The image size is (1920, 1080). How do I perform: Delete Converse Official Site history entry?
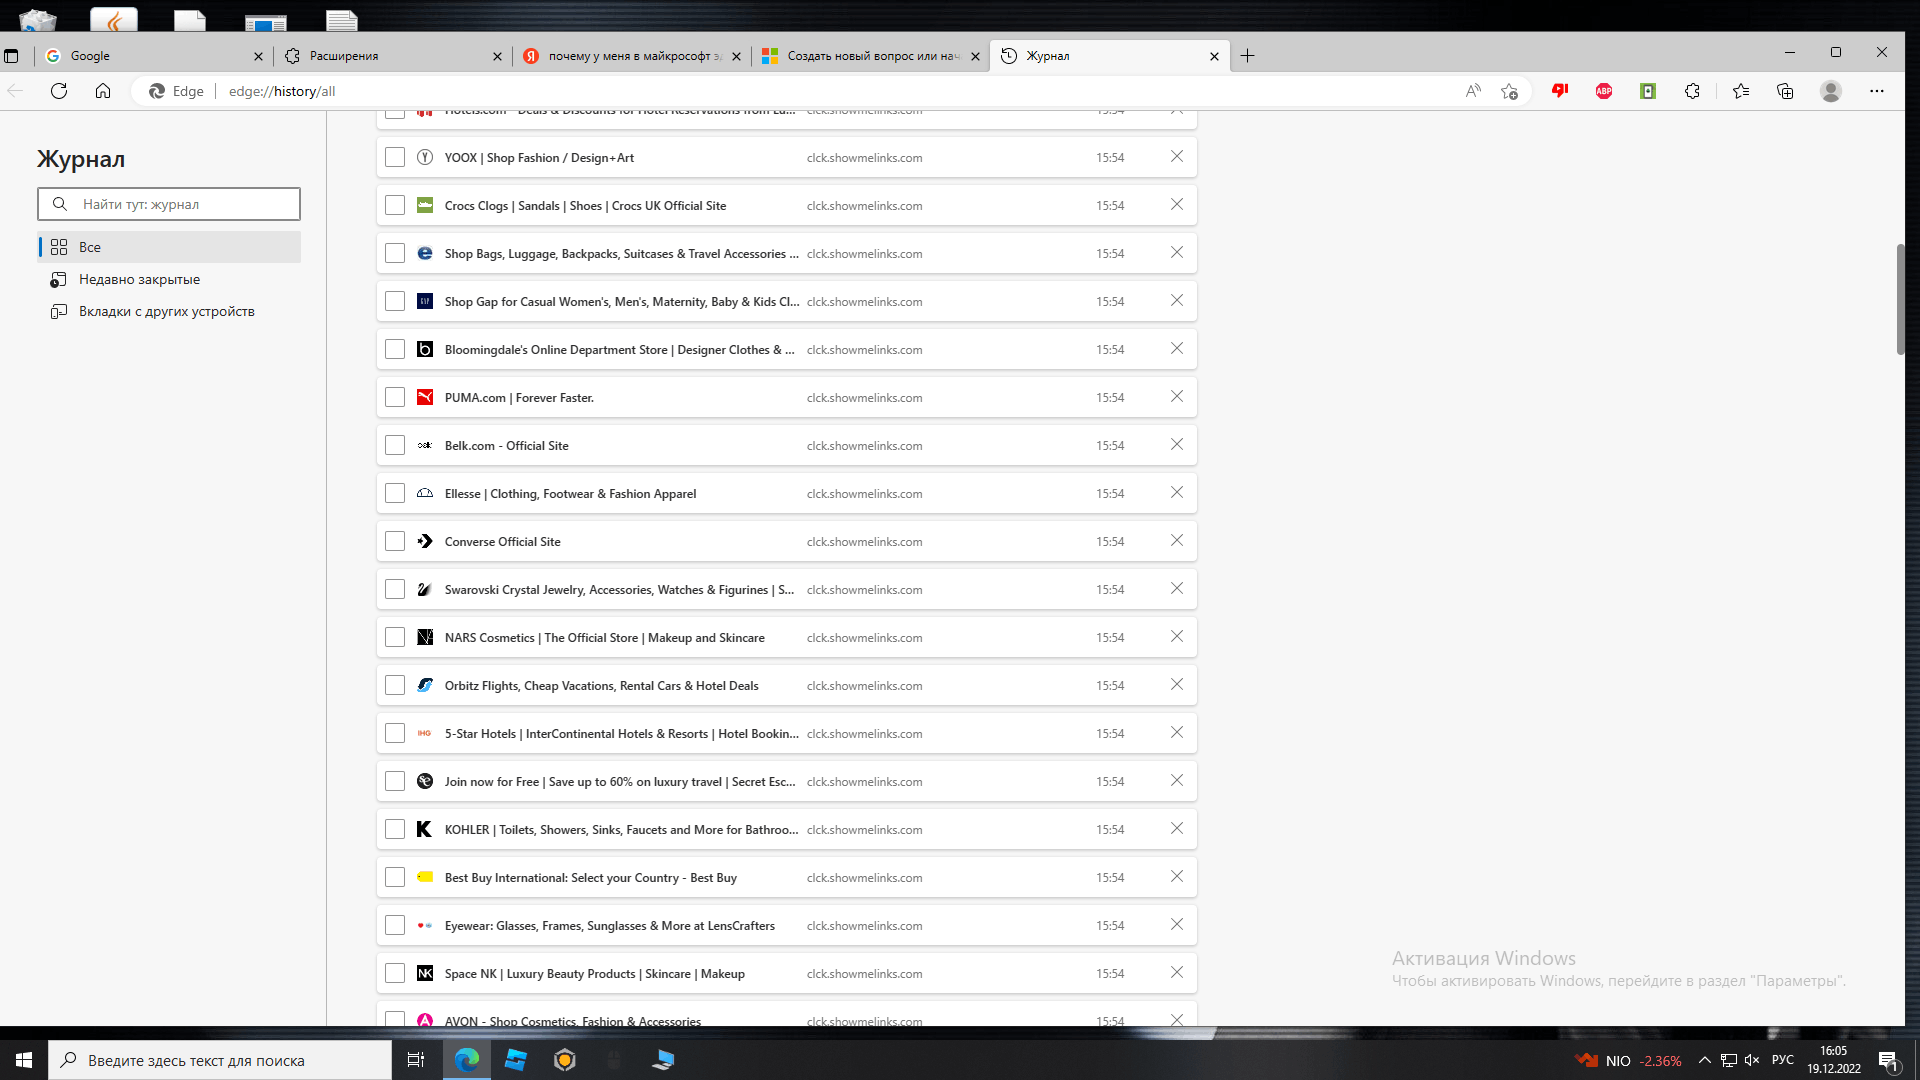1177,541
